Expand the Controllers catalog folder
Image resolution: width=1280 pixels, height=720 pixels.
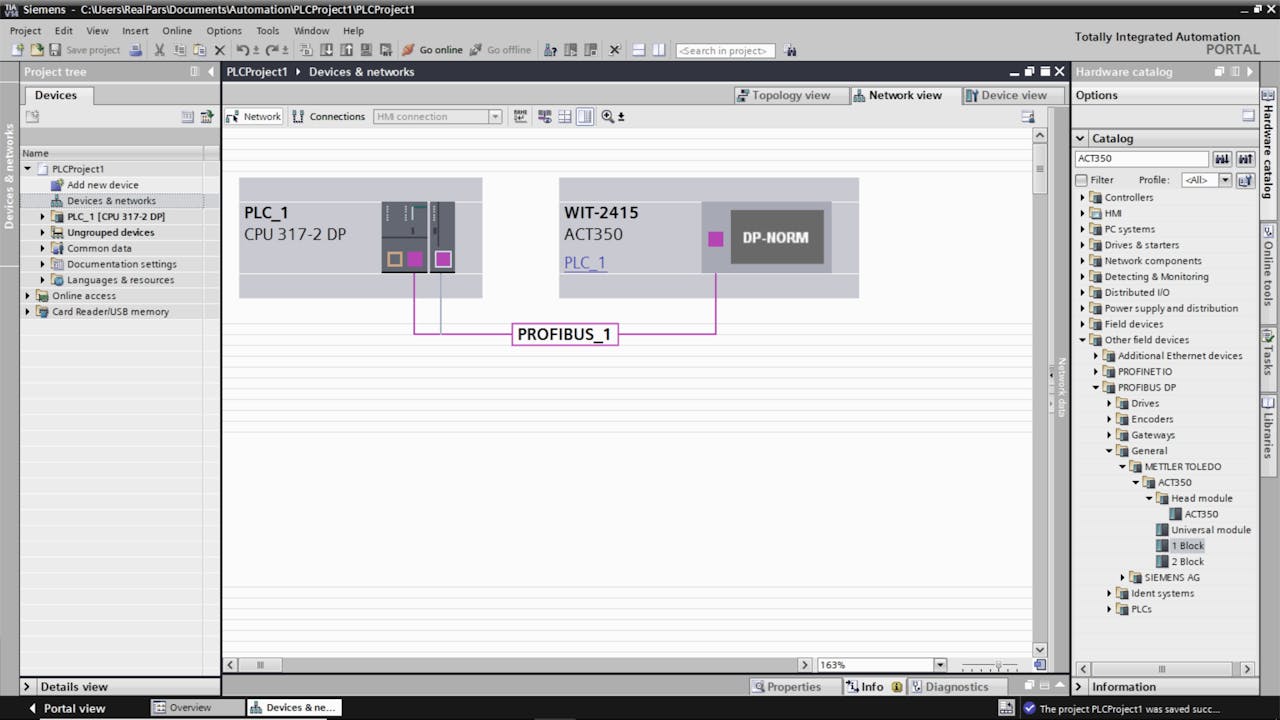click(x=1082, y=197)
